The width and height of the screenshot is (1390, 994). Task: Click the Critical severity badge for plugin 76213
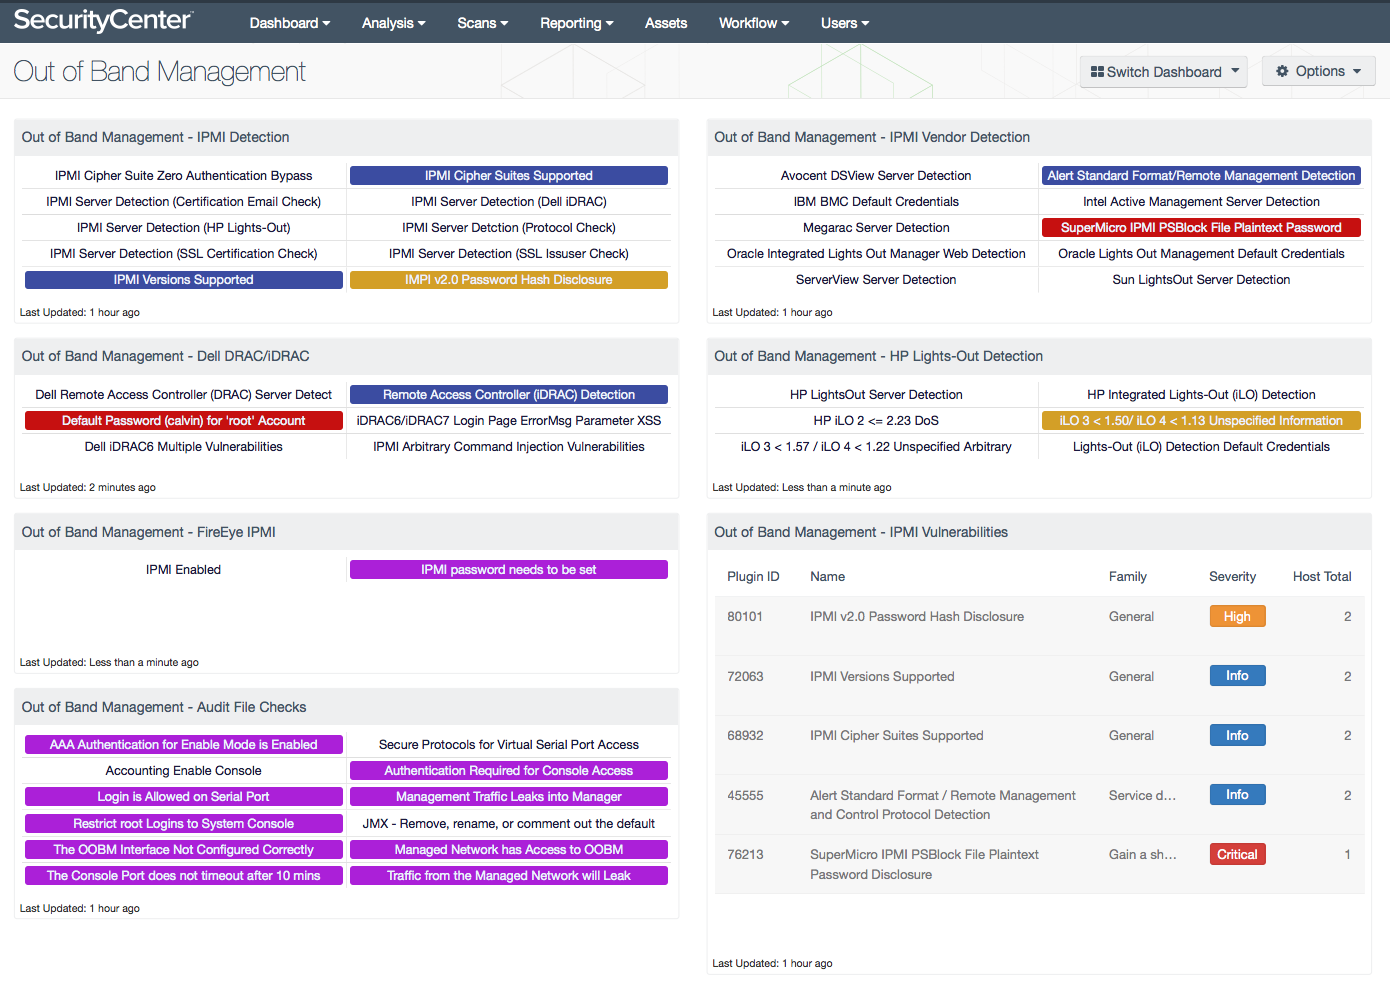[x=1237, y=855]
